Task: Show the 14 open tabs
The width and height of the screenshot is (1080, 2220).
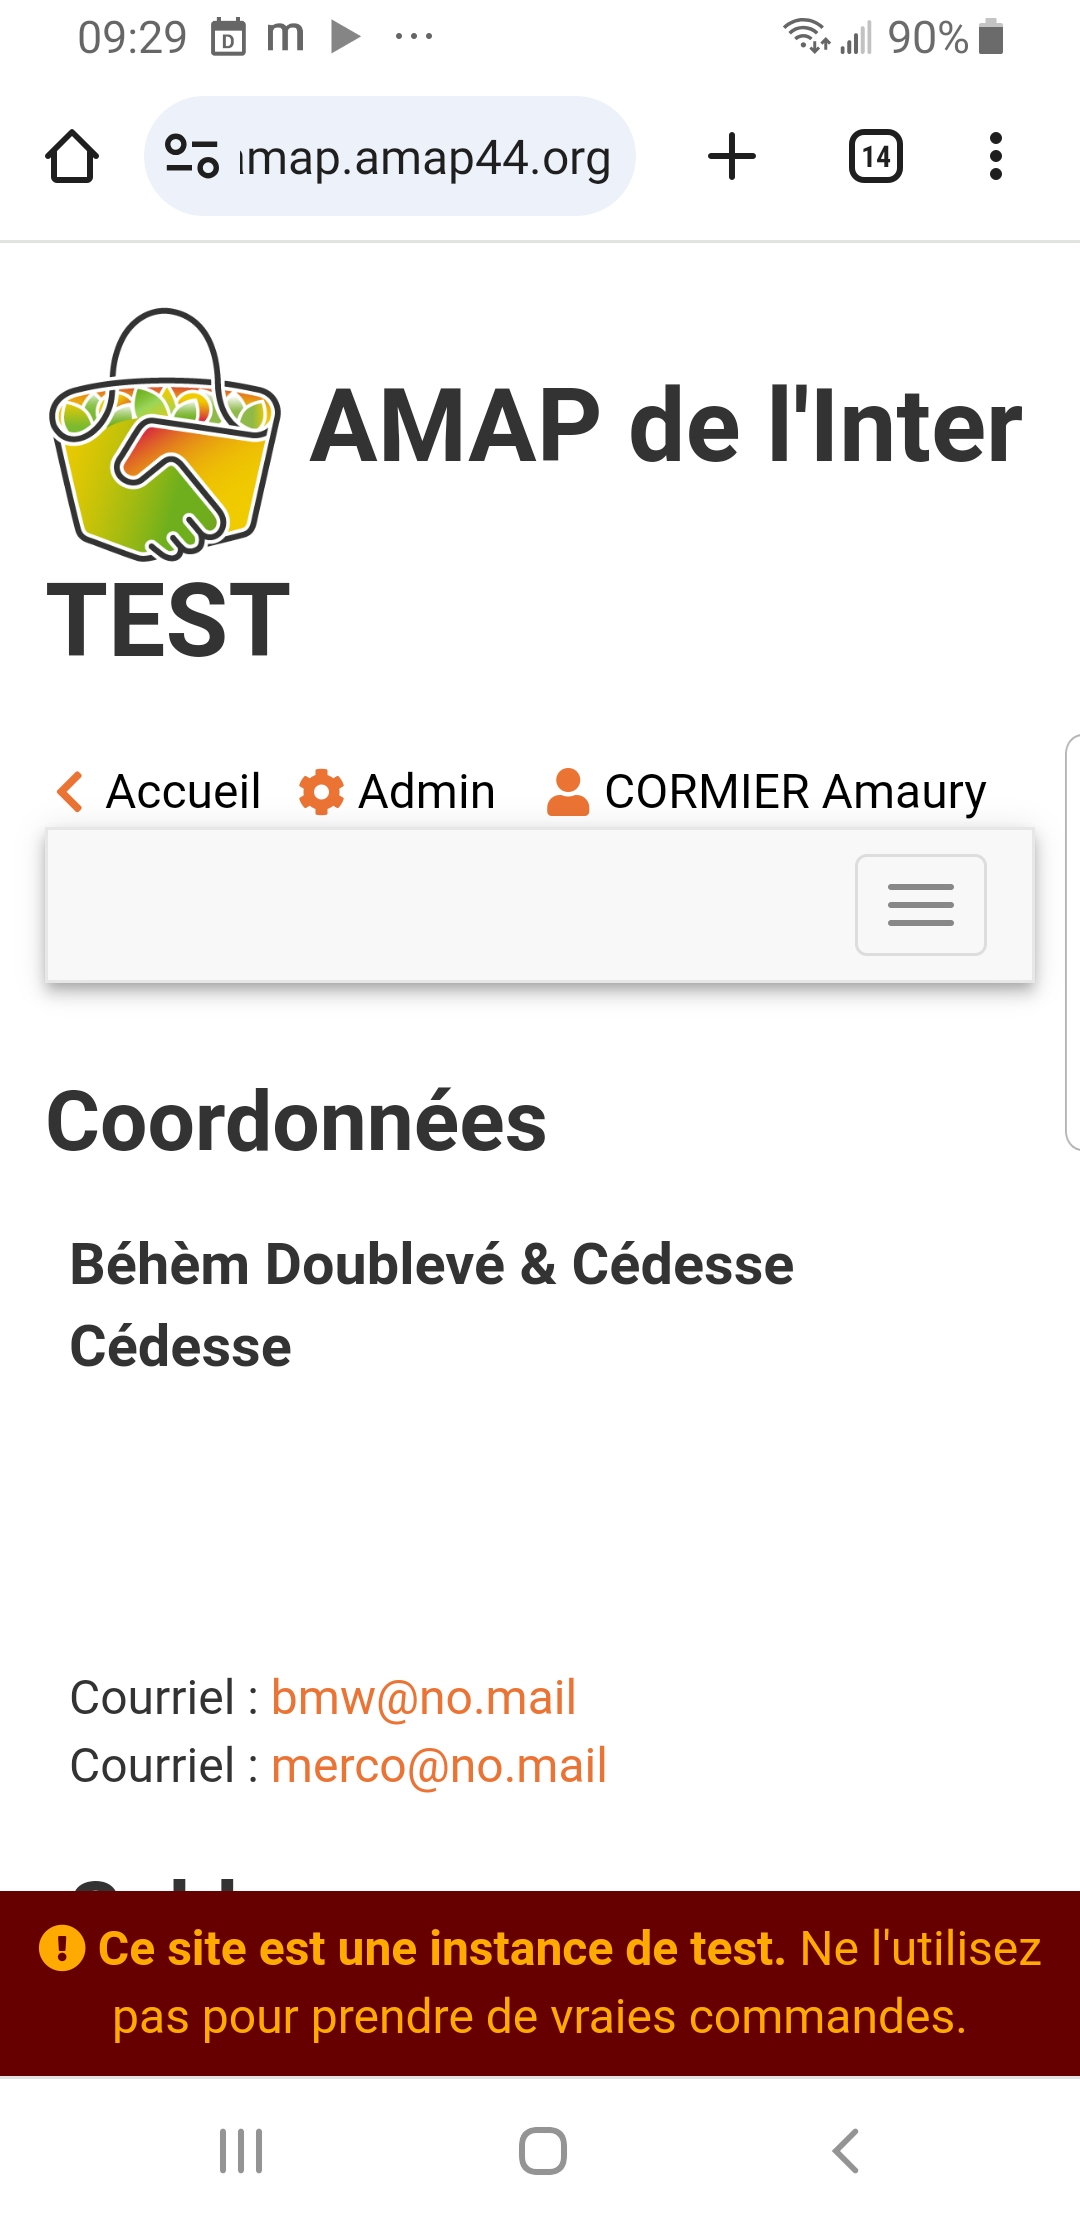Action: tap(876, 157)
